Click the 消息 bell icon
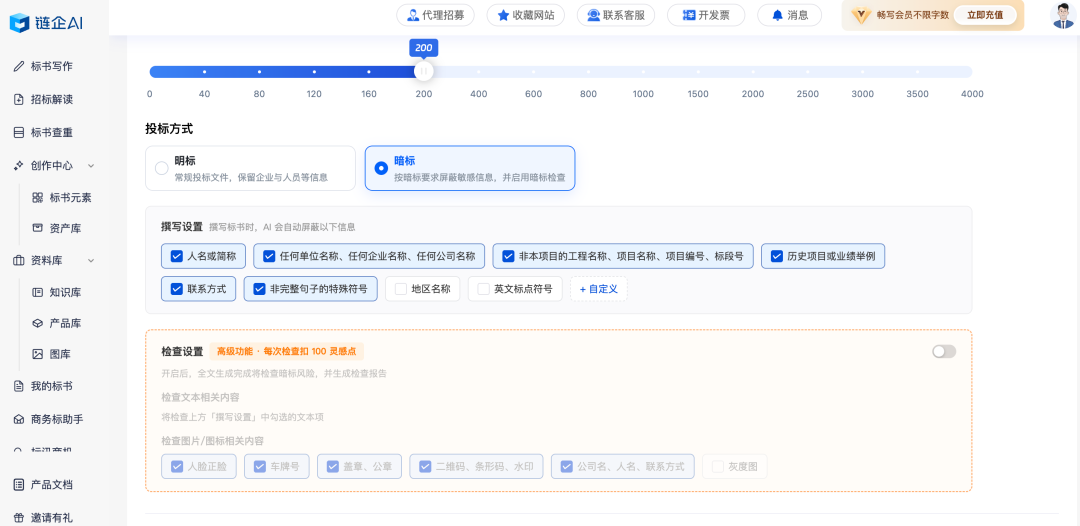The width and height of the screenshot is (1080, 526). pos(778,15)
